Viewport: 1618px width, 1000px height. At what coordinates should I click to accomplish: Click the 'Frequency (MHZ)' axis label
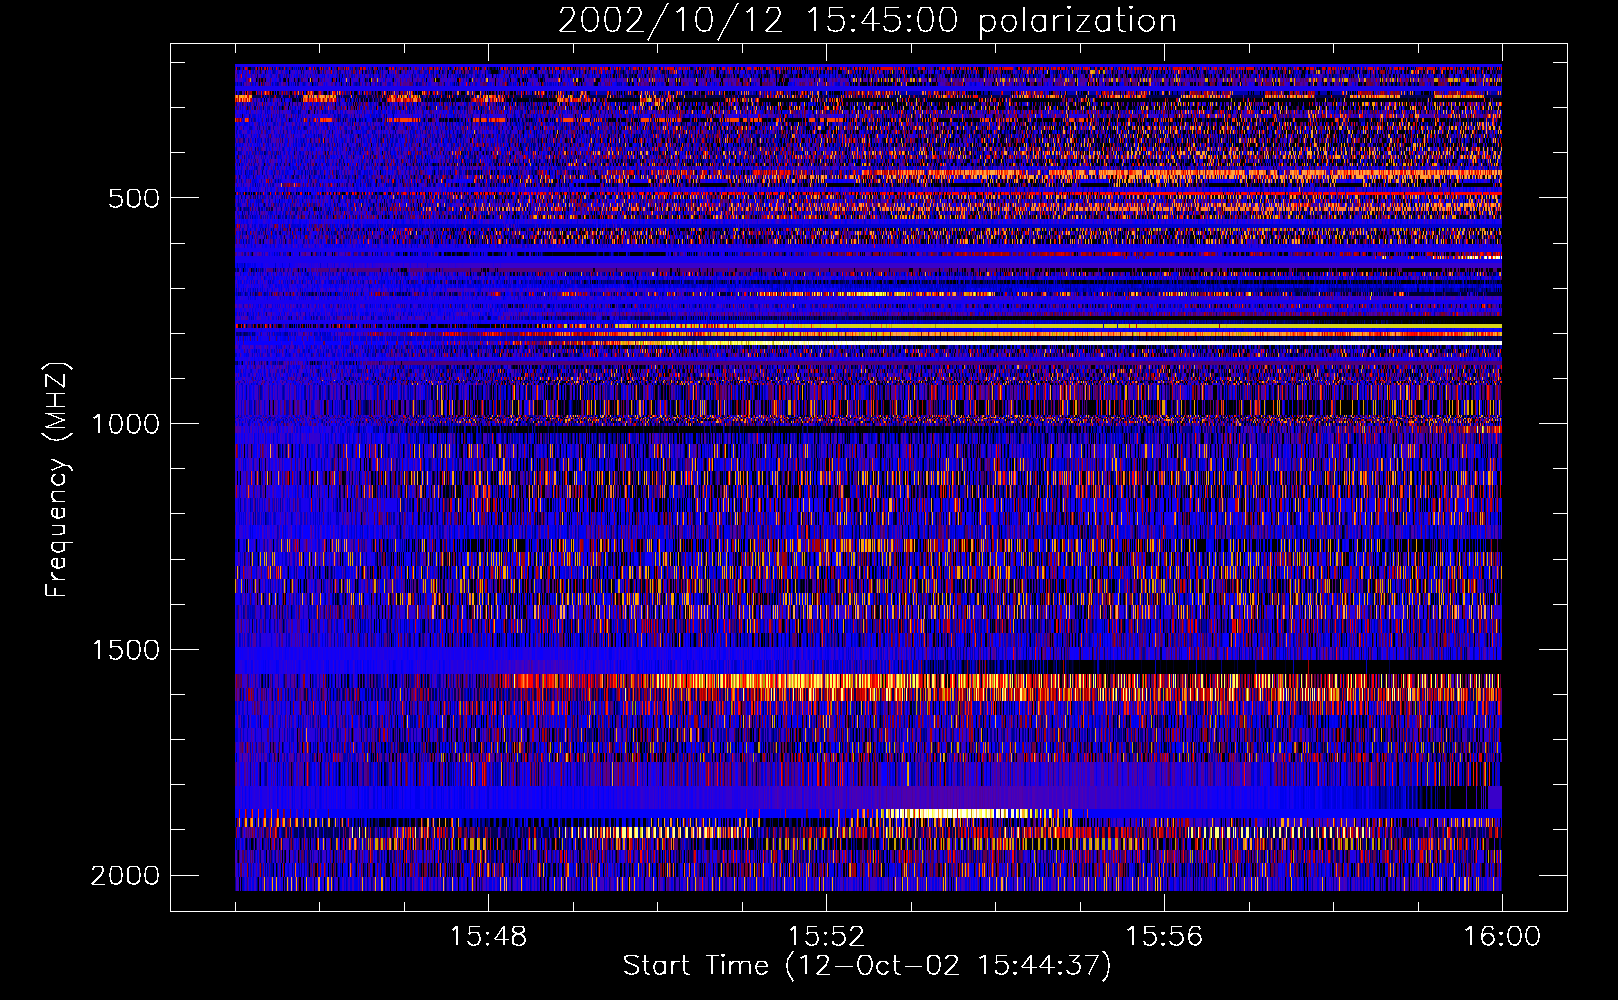click(56, 480)
